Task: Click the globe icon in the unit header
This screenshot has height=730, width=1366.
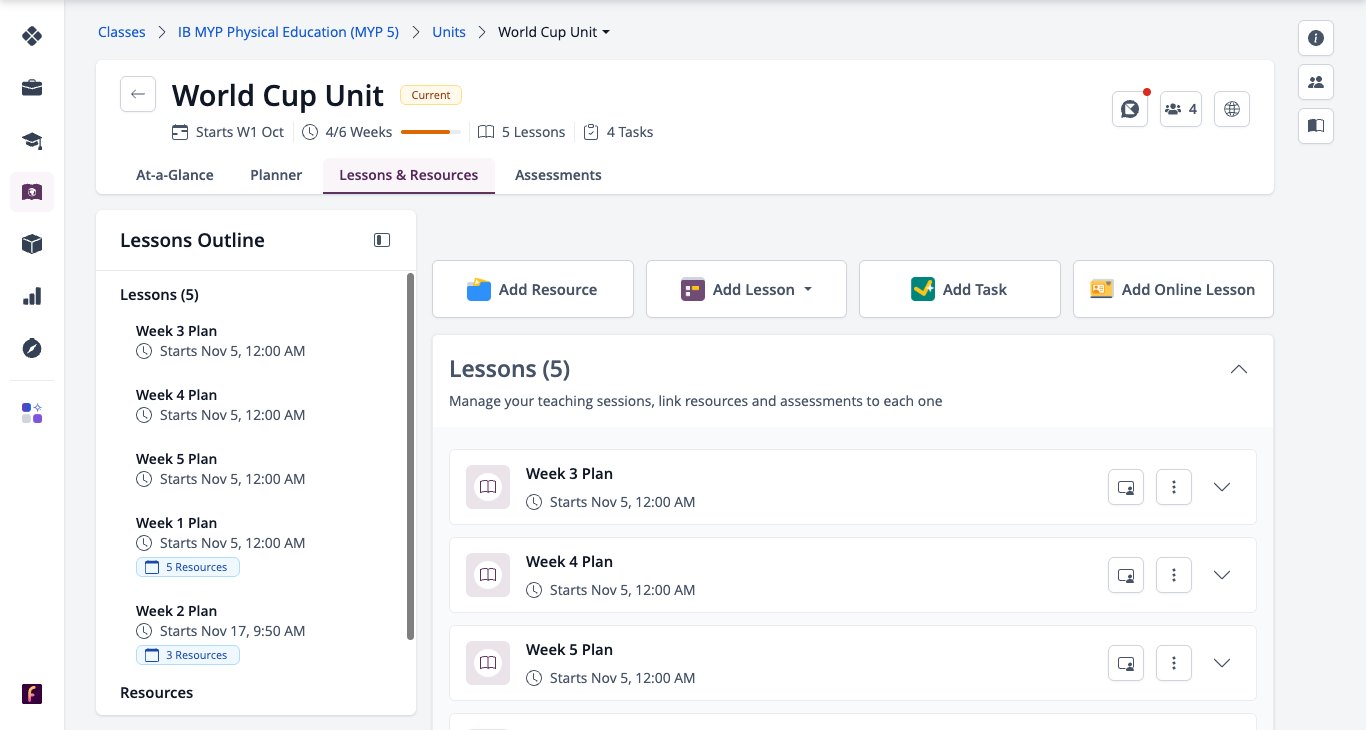Action: pyautogui.click(x=1232, y=109)
